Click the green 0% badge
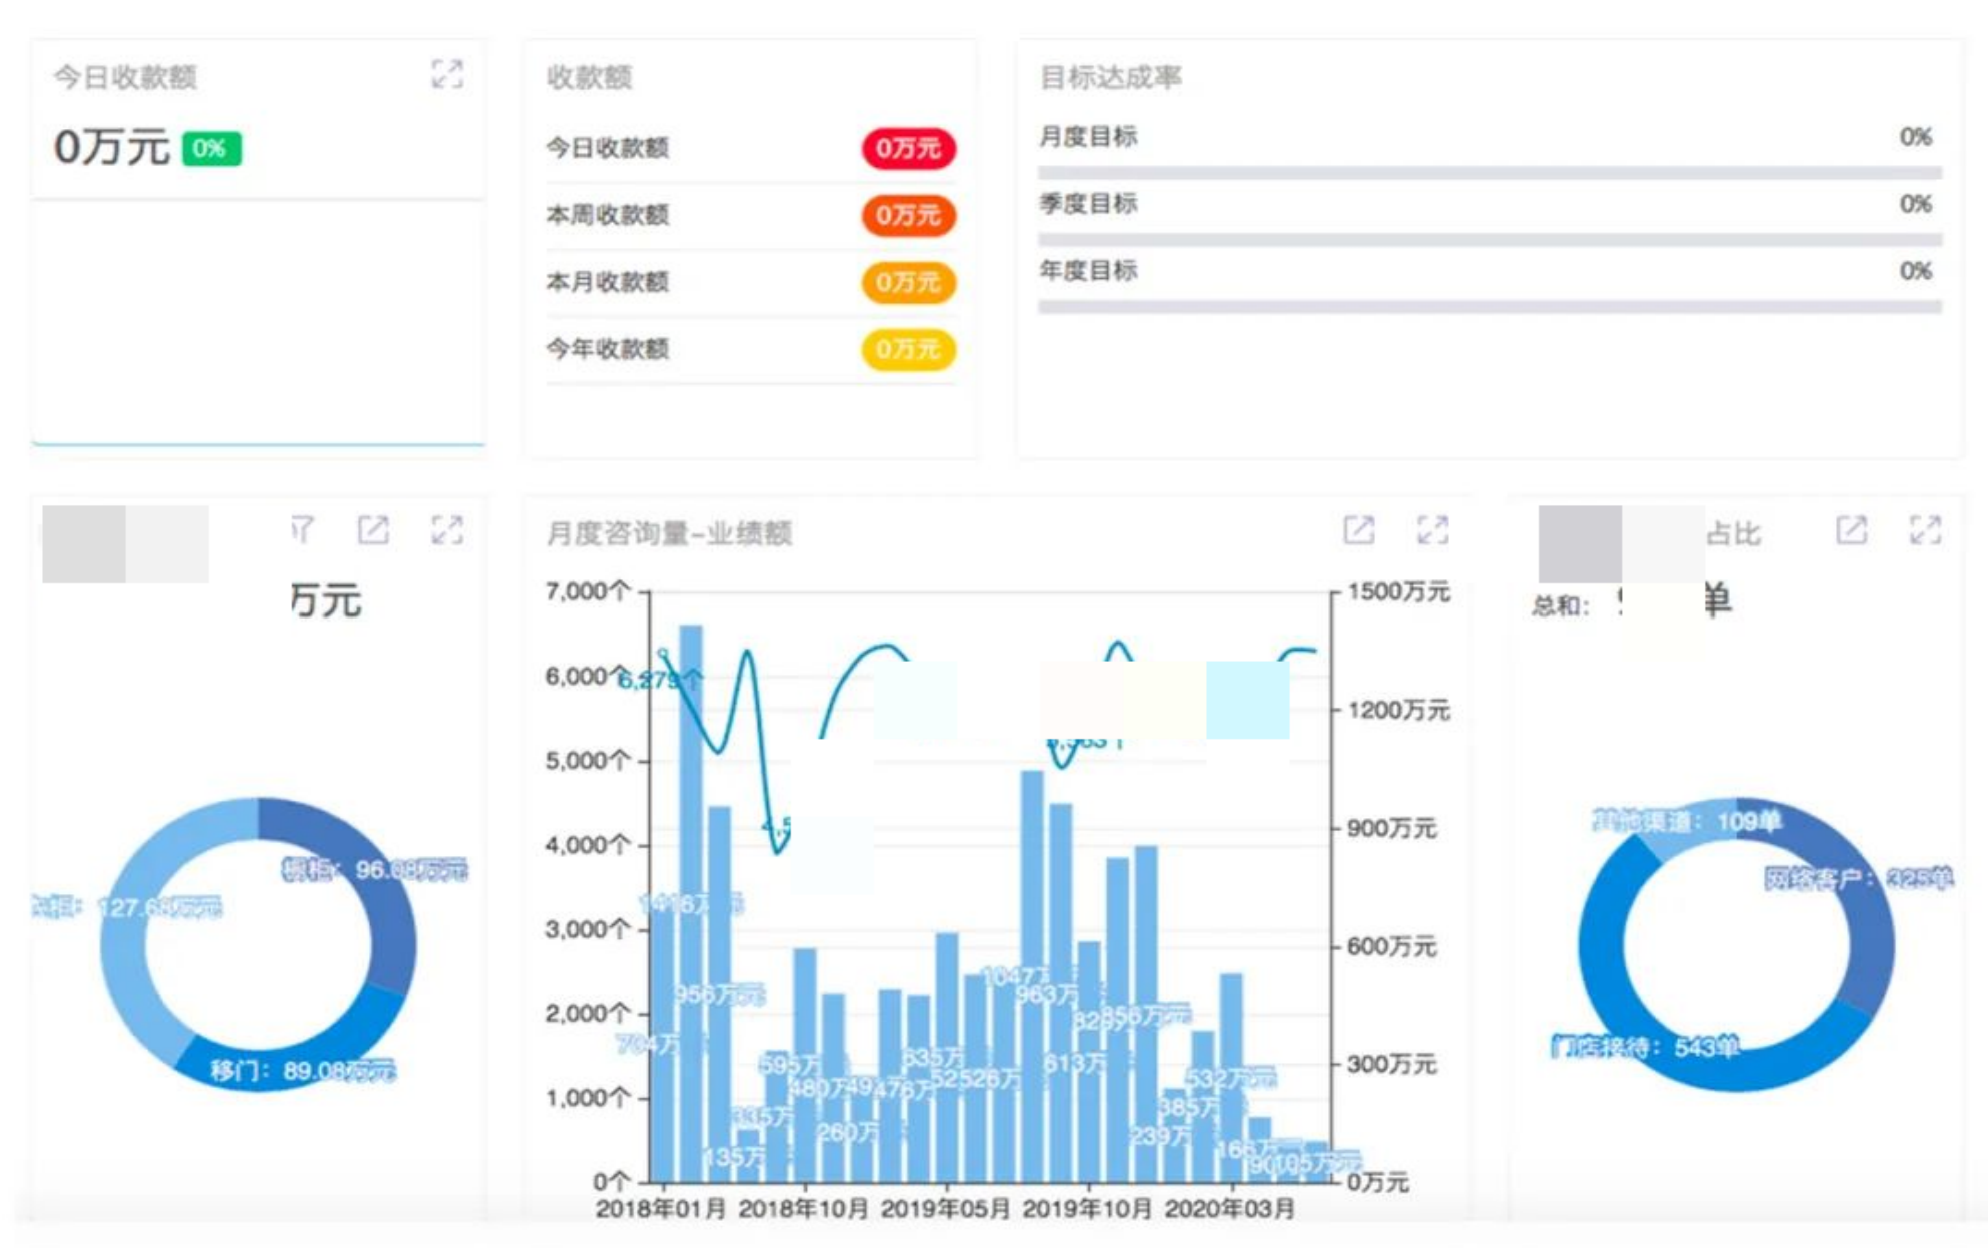1988x1248 pixels. (211, 149)
